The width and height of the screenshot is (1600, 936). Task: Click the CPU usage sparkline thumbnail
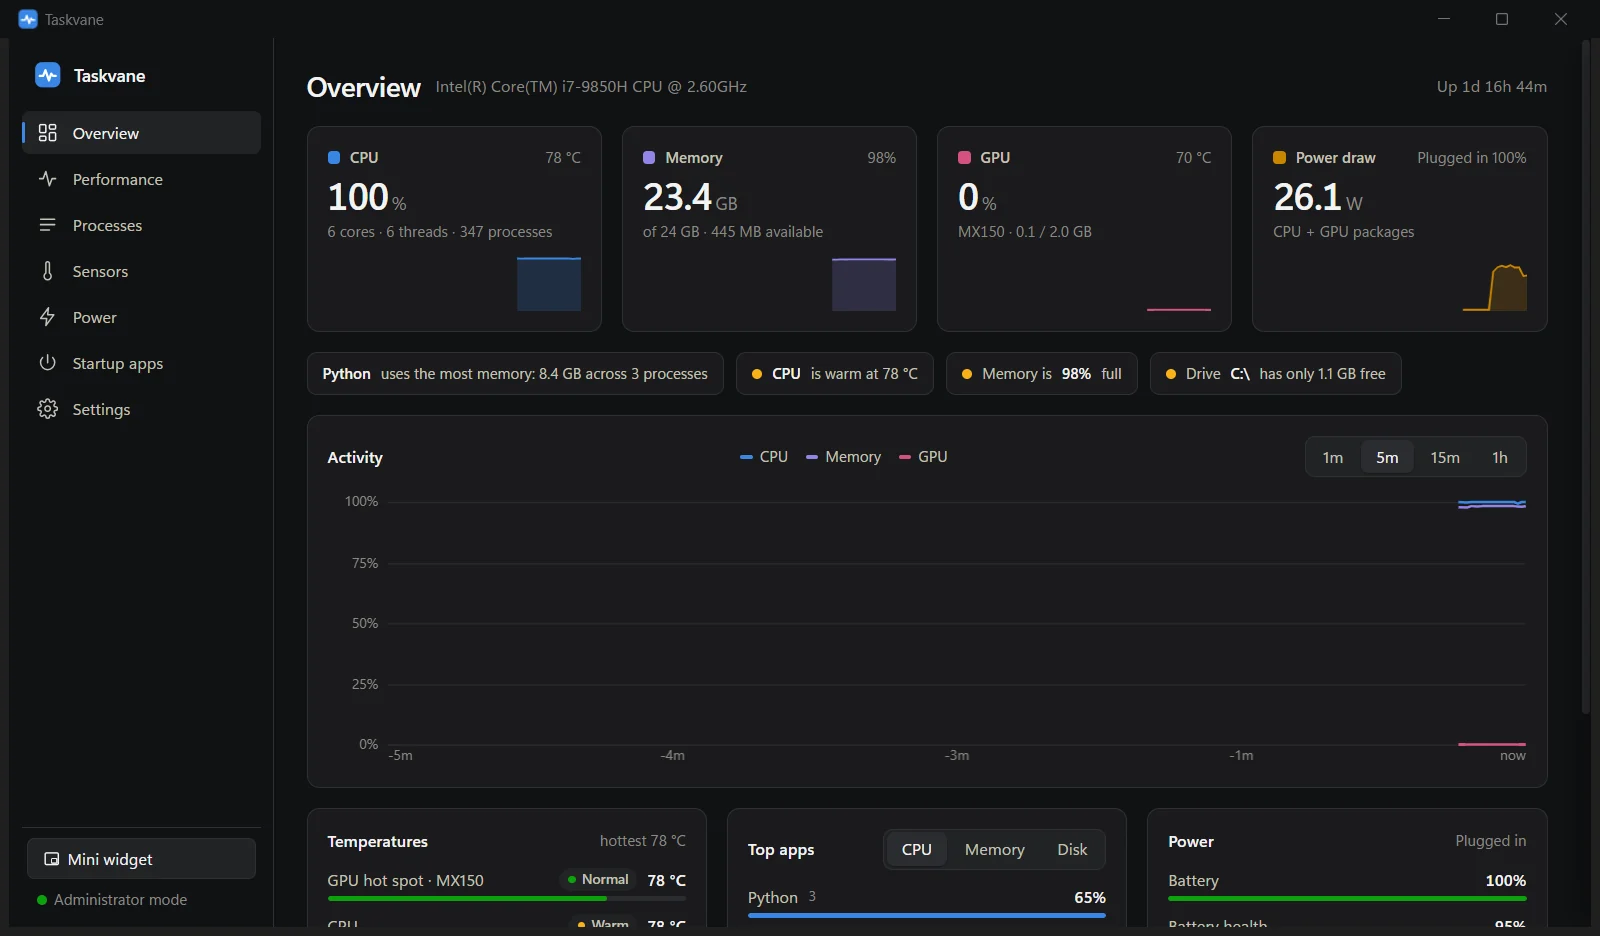point(549,284)
